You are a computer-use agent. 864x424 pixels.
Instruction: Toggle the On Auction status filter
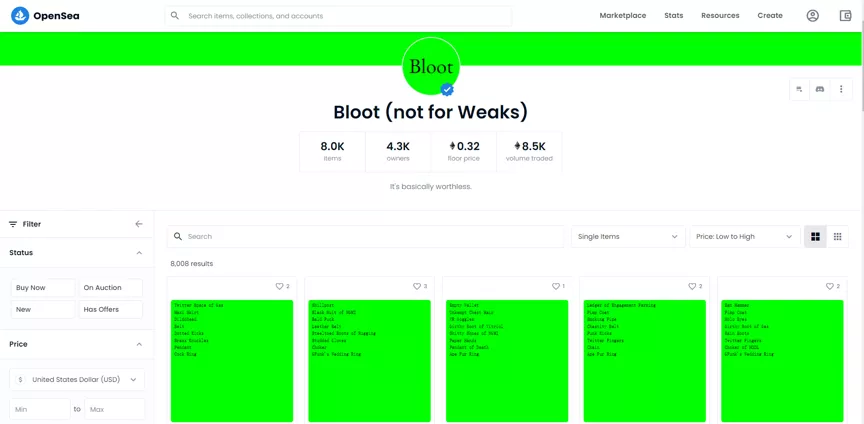[x=111, y=288]
